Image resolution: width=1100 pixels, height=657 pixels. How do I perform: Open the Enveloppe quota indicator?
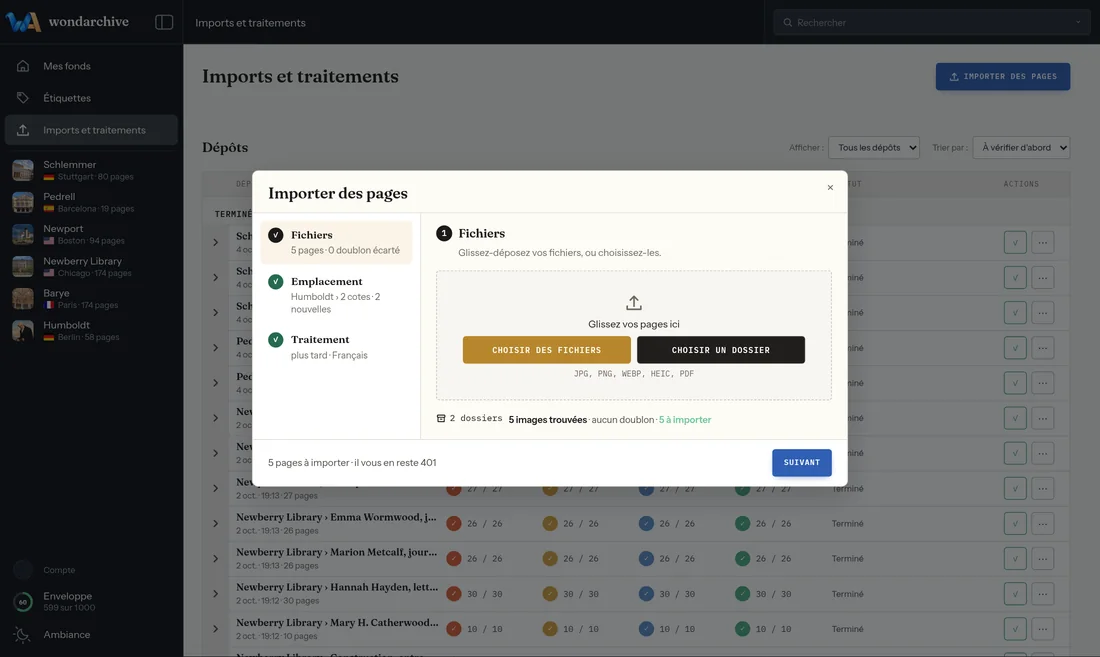55,601
